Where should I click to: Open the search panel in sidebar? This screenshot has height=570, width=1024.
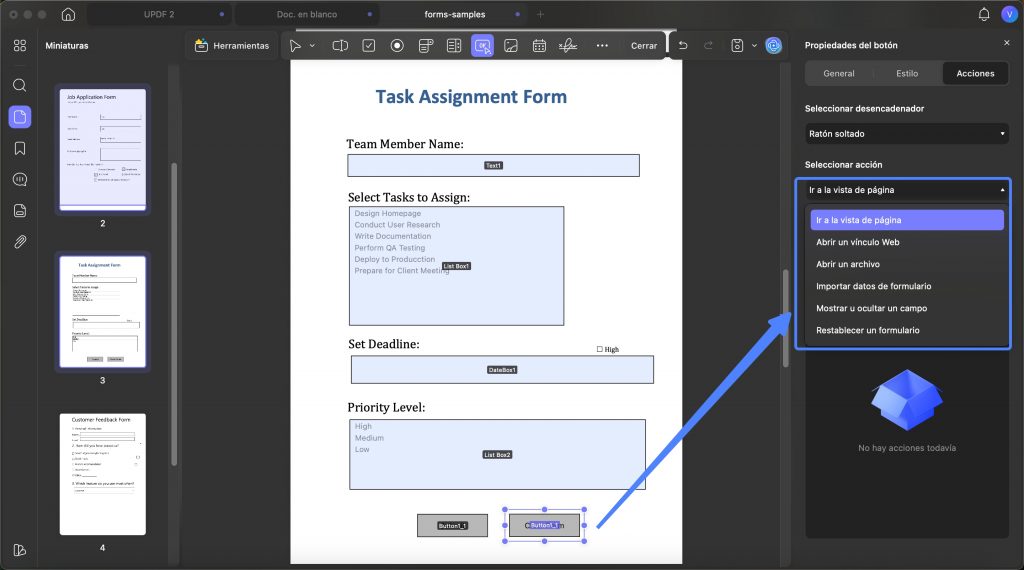(20, 85)
